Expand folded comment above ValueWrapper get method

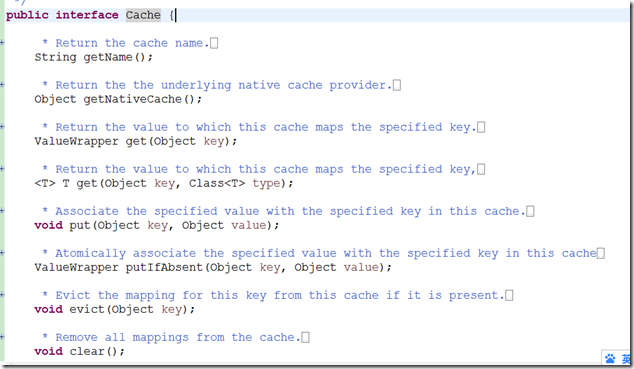pos(2,127)
